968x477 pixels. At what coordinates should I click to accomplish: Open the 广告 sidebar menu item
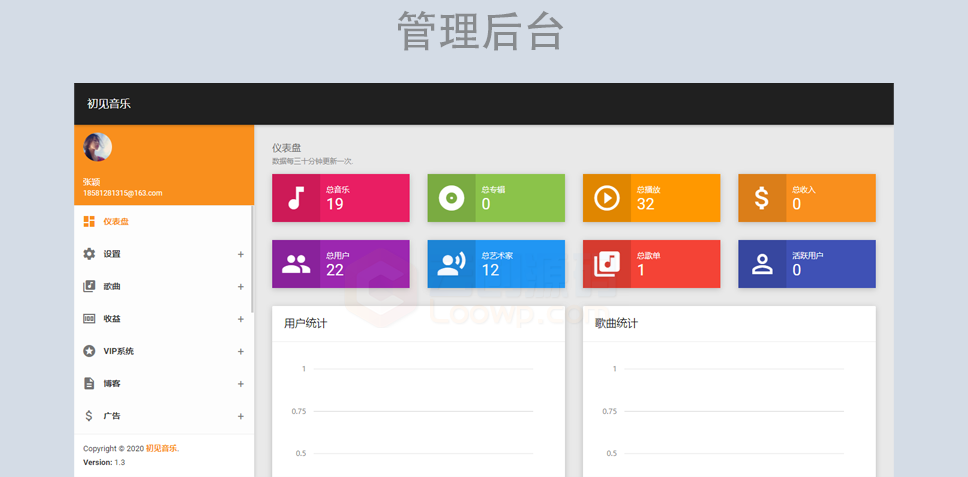163,416
